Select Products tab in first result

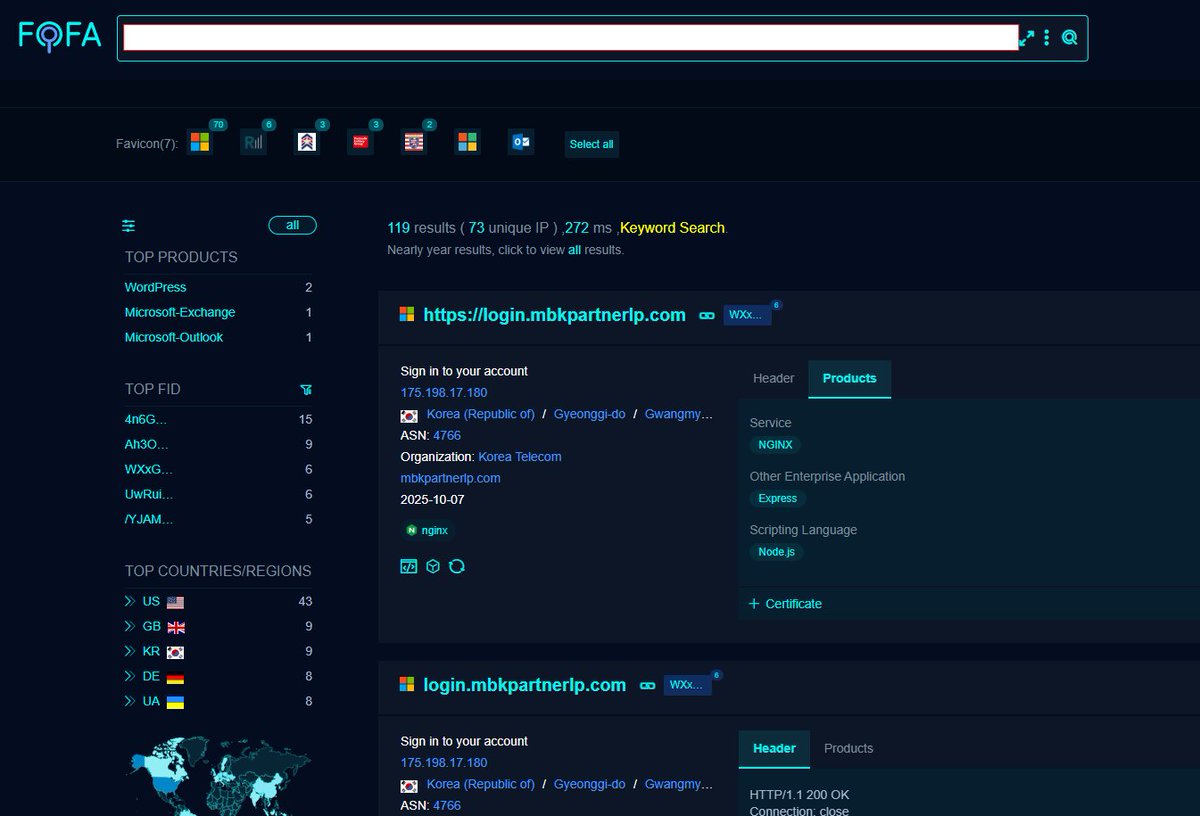click(849, 379)
